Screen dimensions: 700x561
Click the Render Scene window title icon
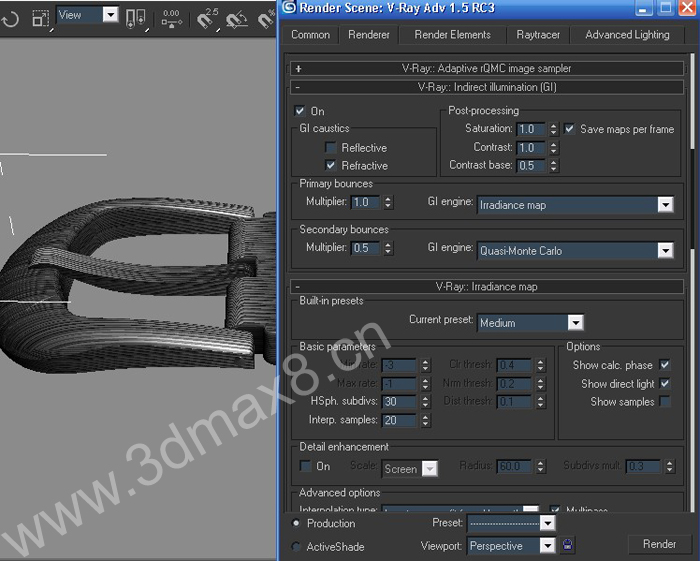(289, 7)
